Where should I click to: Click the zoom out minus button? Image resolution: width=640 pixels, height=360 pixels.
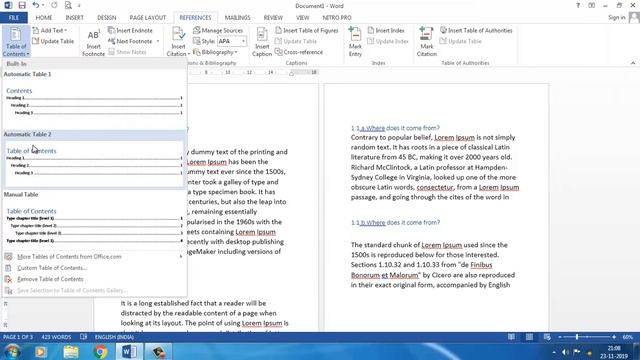[560, 337]
